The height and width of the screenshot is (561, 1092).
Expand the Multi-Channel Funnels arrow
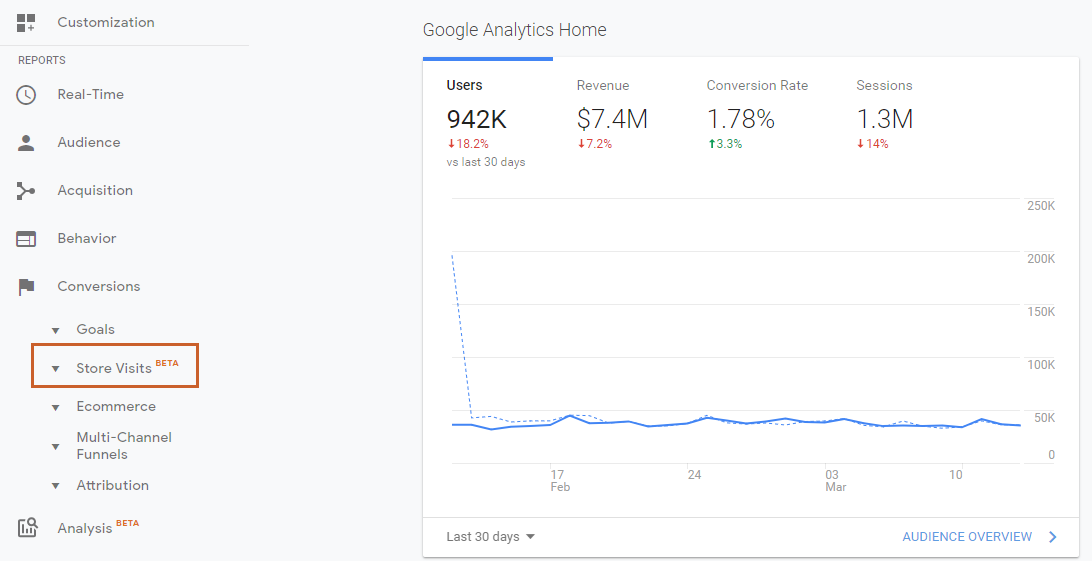[x=56, y=446]
